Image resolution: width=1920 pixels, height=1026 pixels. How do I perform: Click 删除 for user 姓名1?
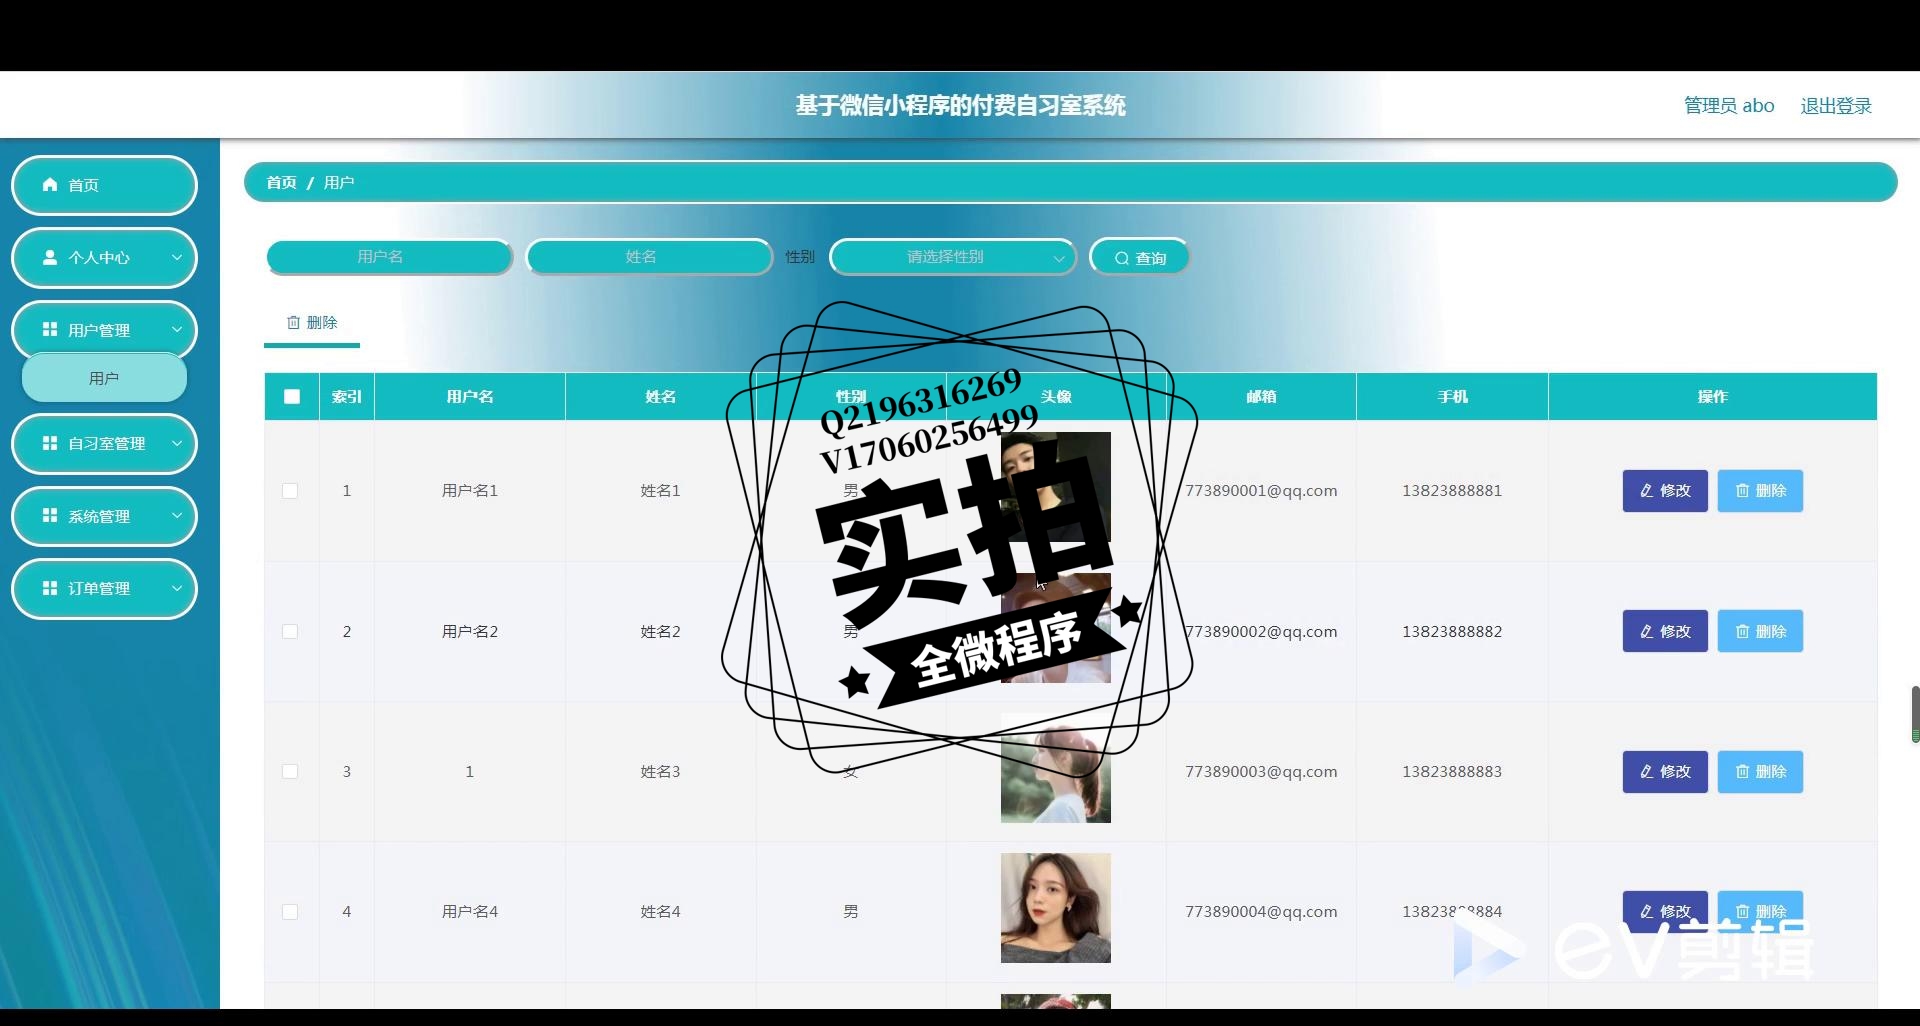tap(1760, 491)
